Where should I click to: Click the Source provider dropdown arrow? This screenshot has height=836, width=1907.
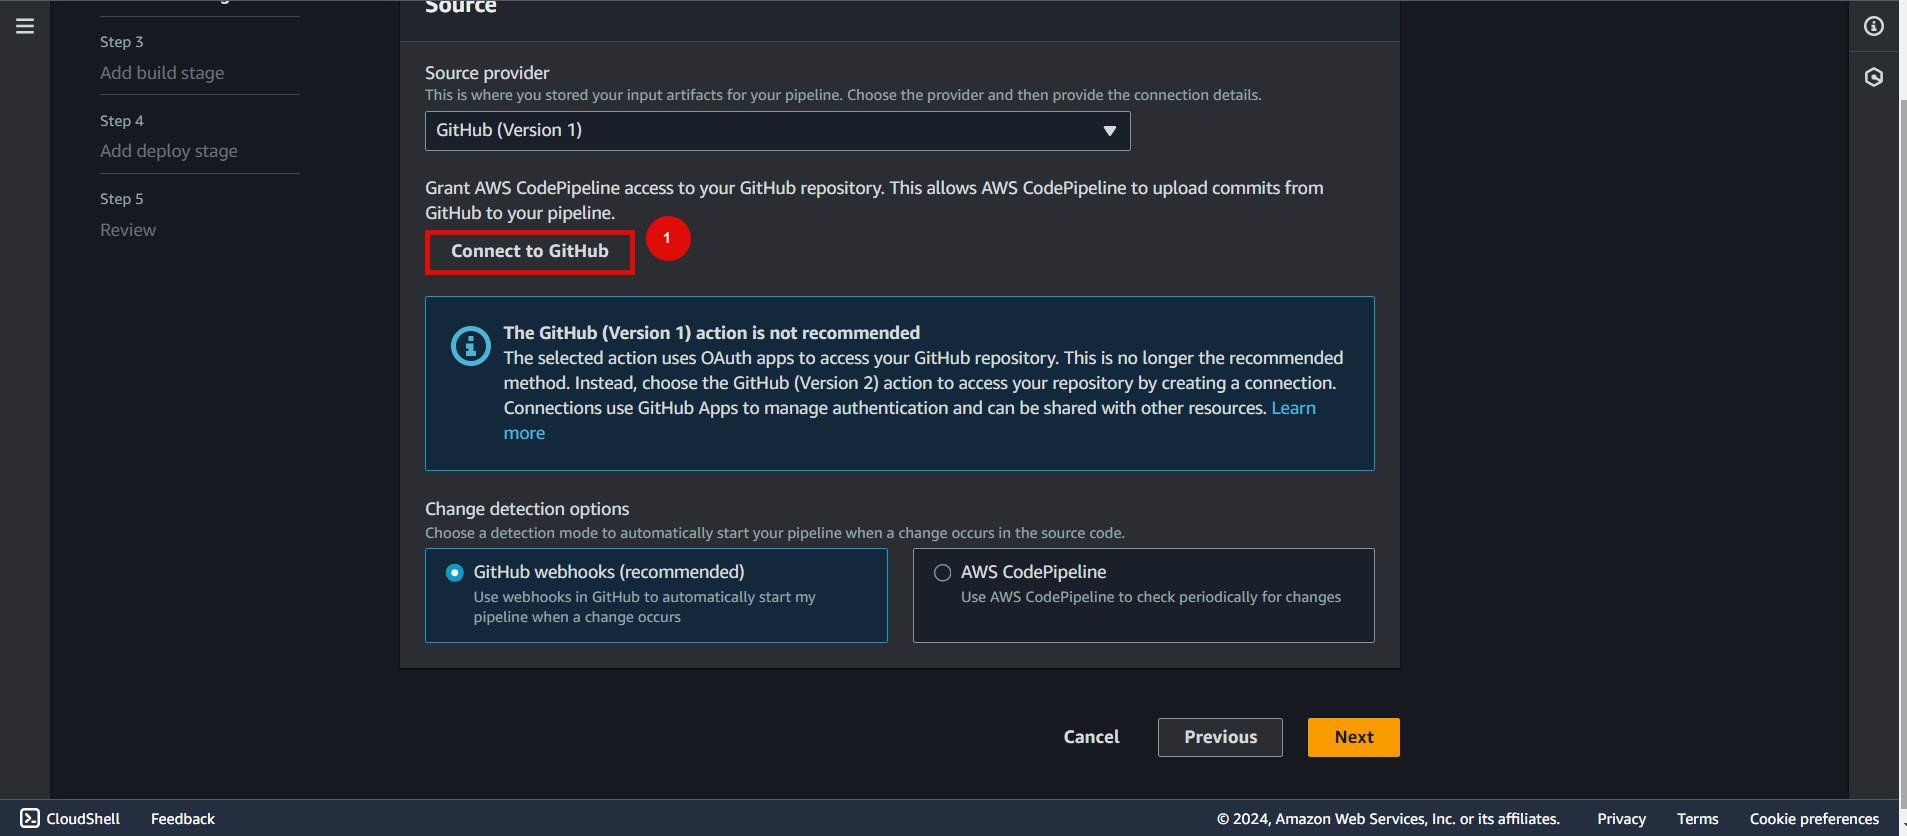pyautogui.click(x=1109, y=131)
